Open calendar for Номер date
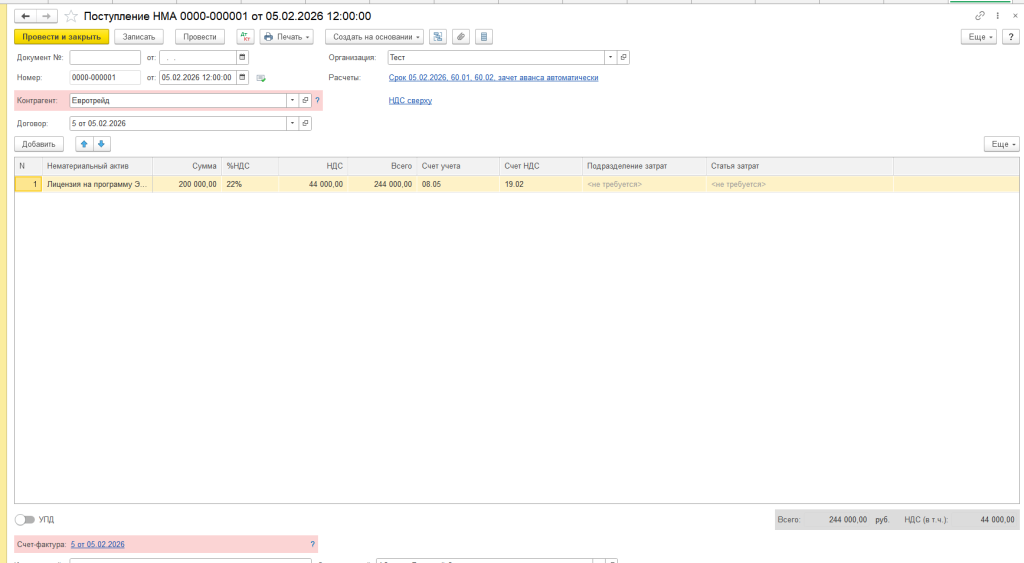1024x563 pixels. coord(242,78)
